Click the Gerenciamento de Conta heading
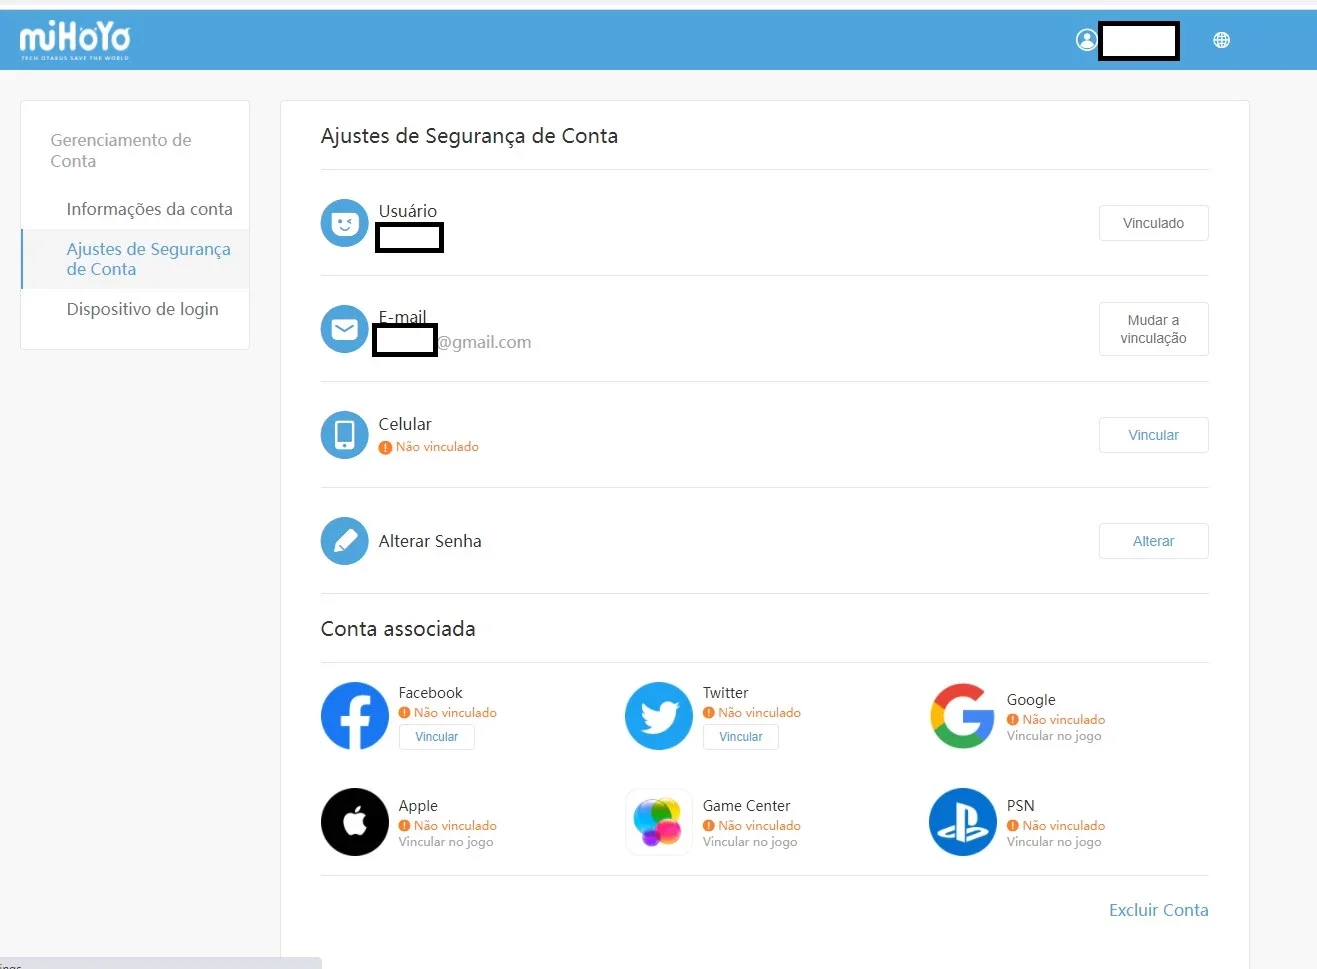1317x969 pixels. coord(121,150)
